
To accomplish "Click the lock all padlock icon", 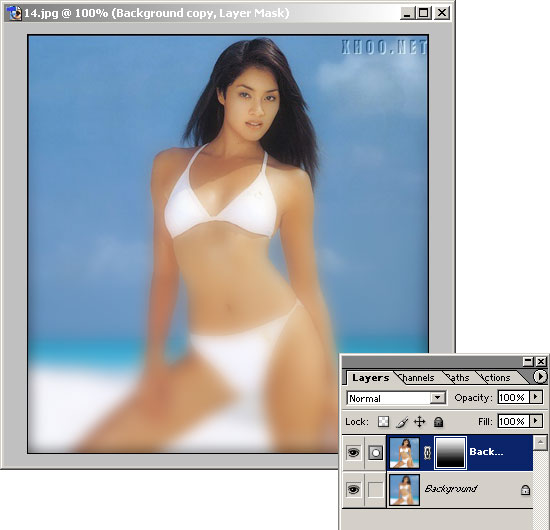I will [x=438, y=422].
